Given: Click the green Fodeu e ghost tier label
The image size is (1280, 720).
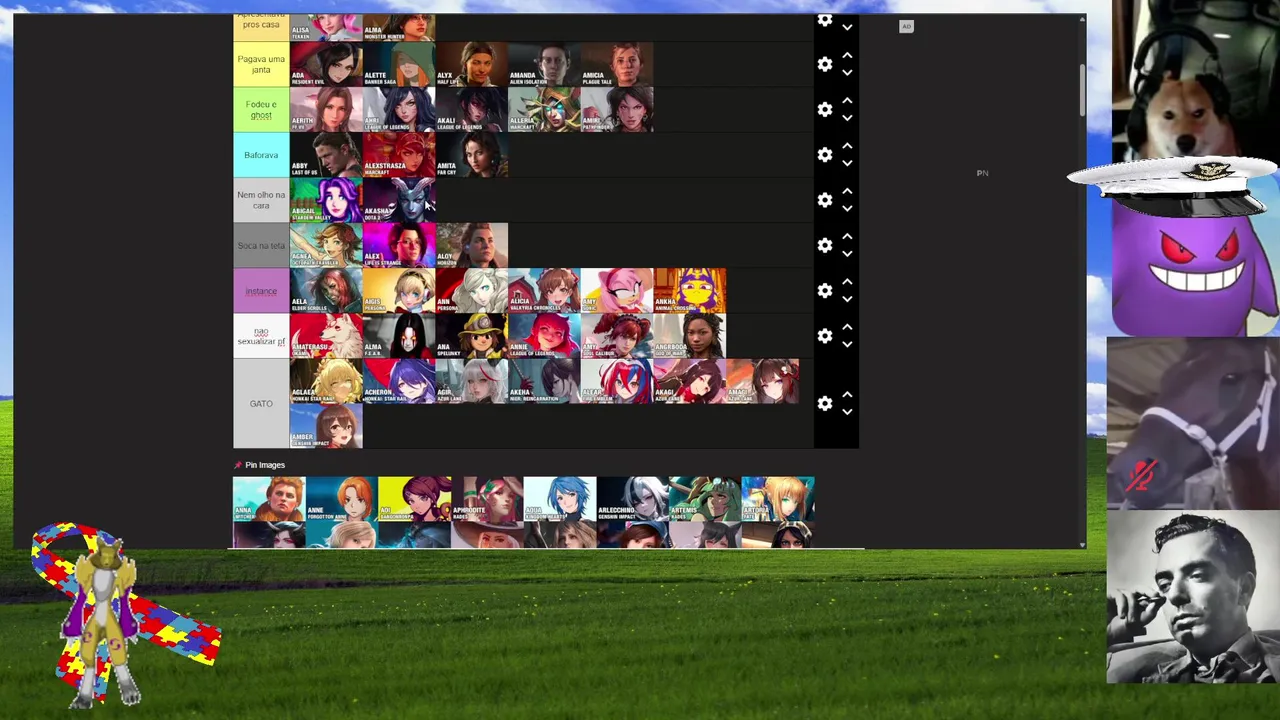Looking at the screenshot, I should click(x=261, y=109).
